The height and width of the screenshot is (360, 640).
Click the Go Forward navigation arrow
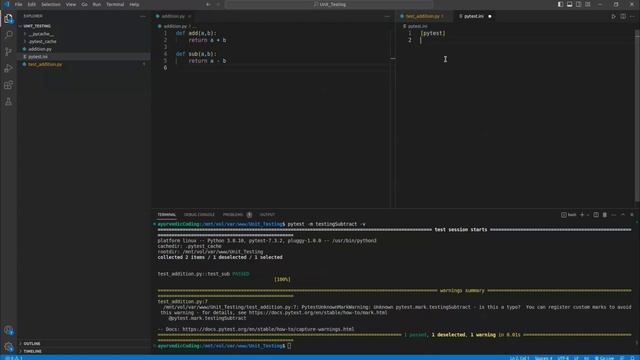(x=218, y=4)
